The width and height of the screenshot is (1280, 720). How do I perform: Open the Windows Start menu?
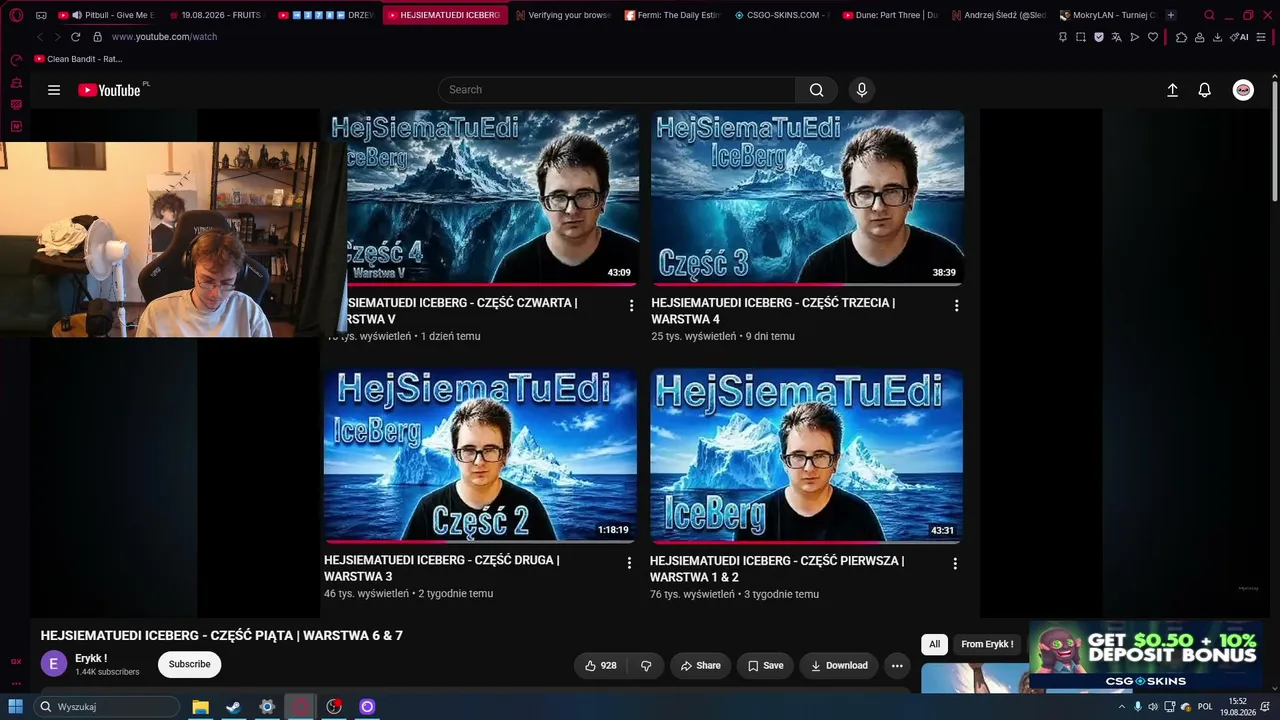(16, 707)
